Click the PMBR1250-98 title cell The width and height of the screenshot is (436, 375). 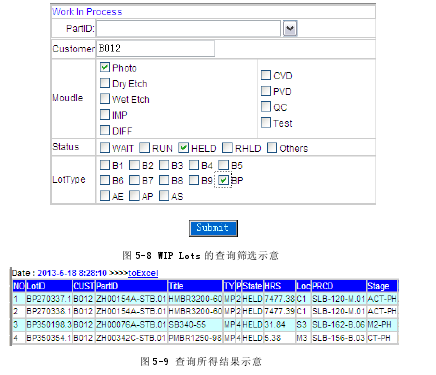(x=195, y=338)
